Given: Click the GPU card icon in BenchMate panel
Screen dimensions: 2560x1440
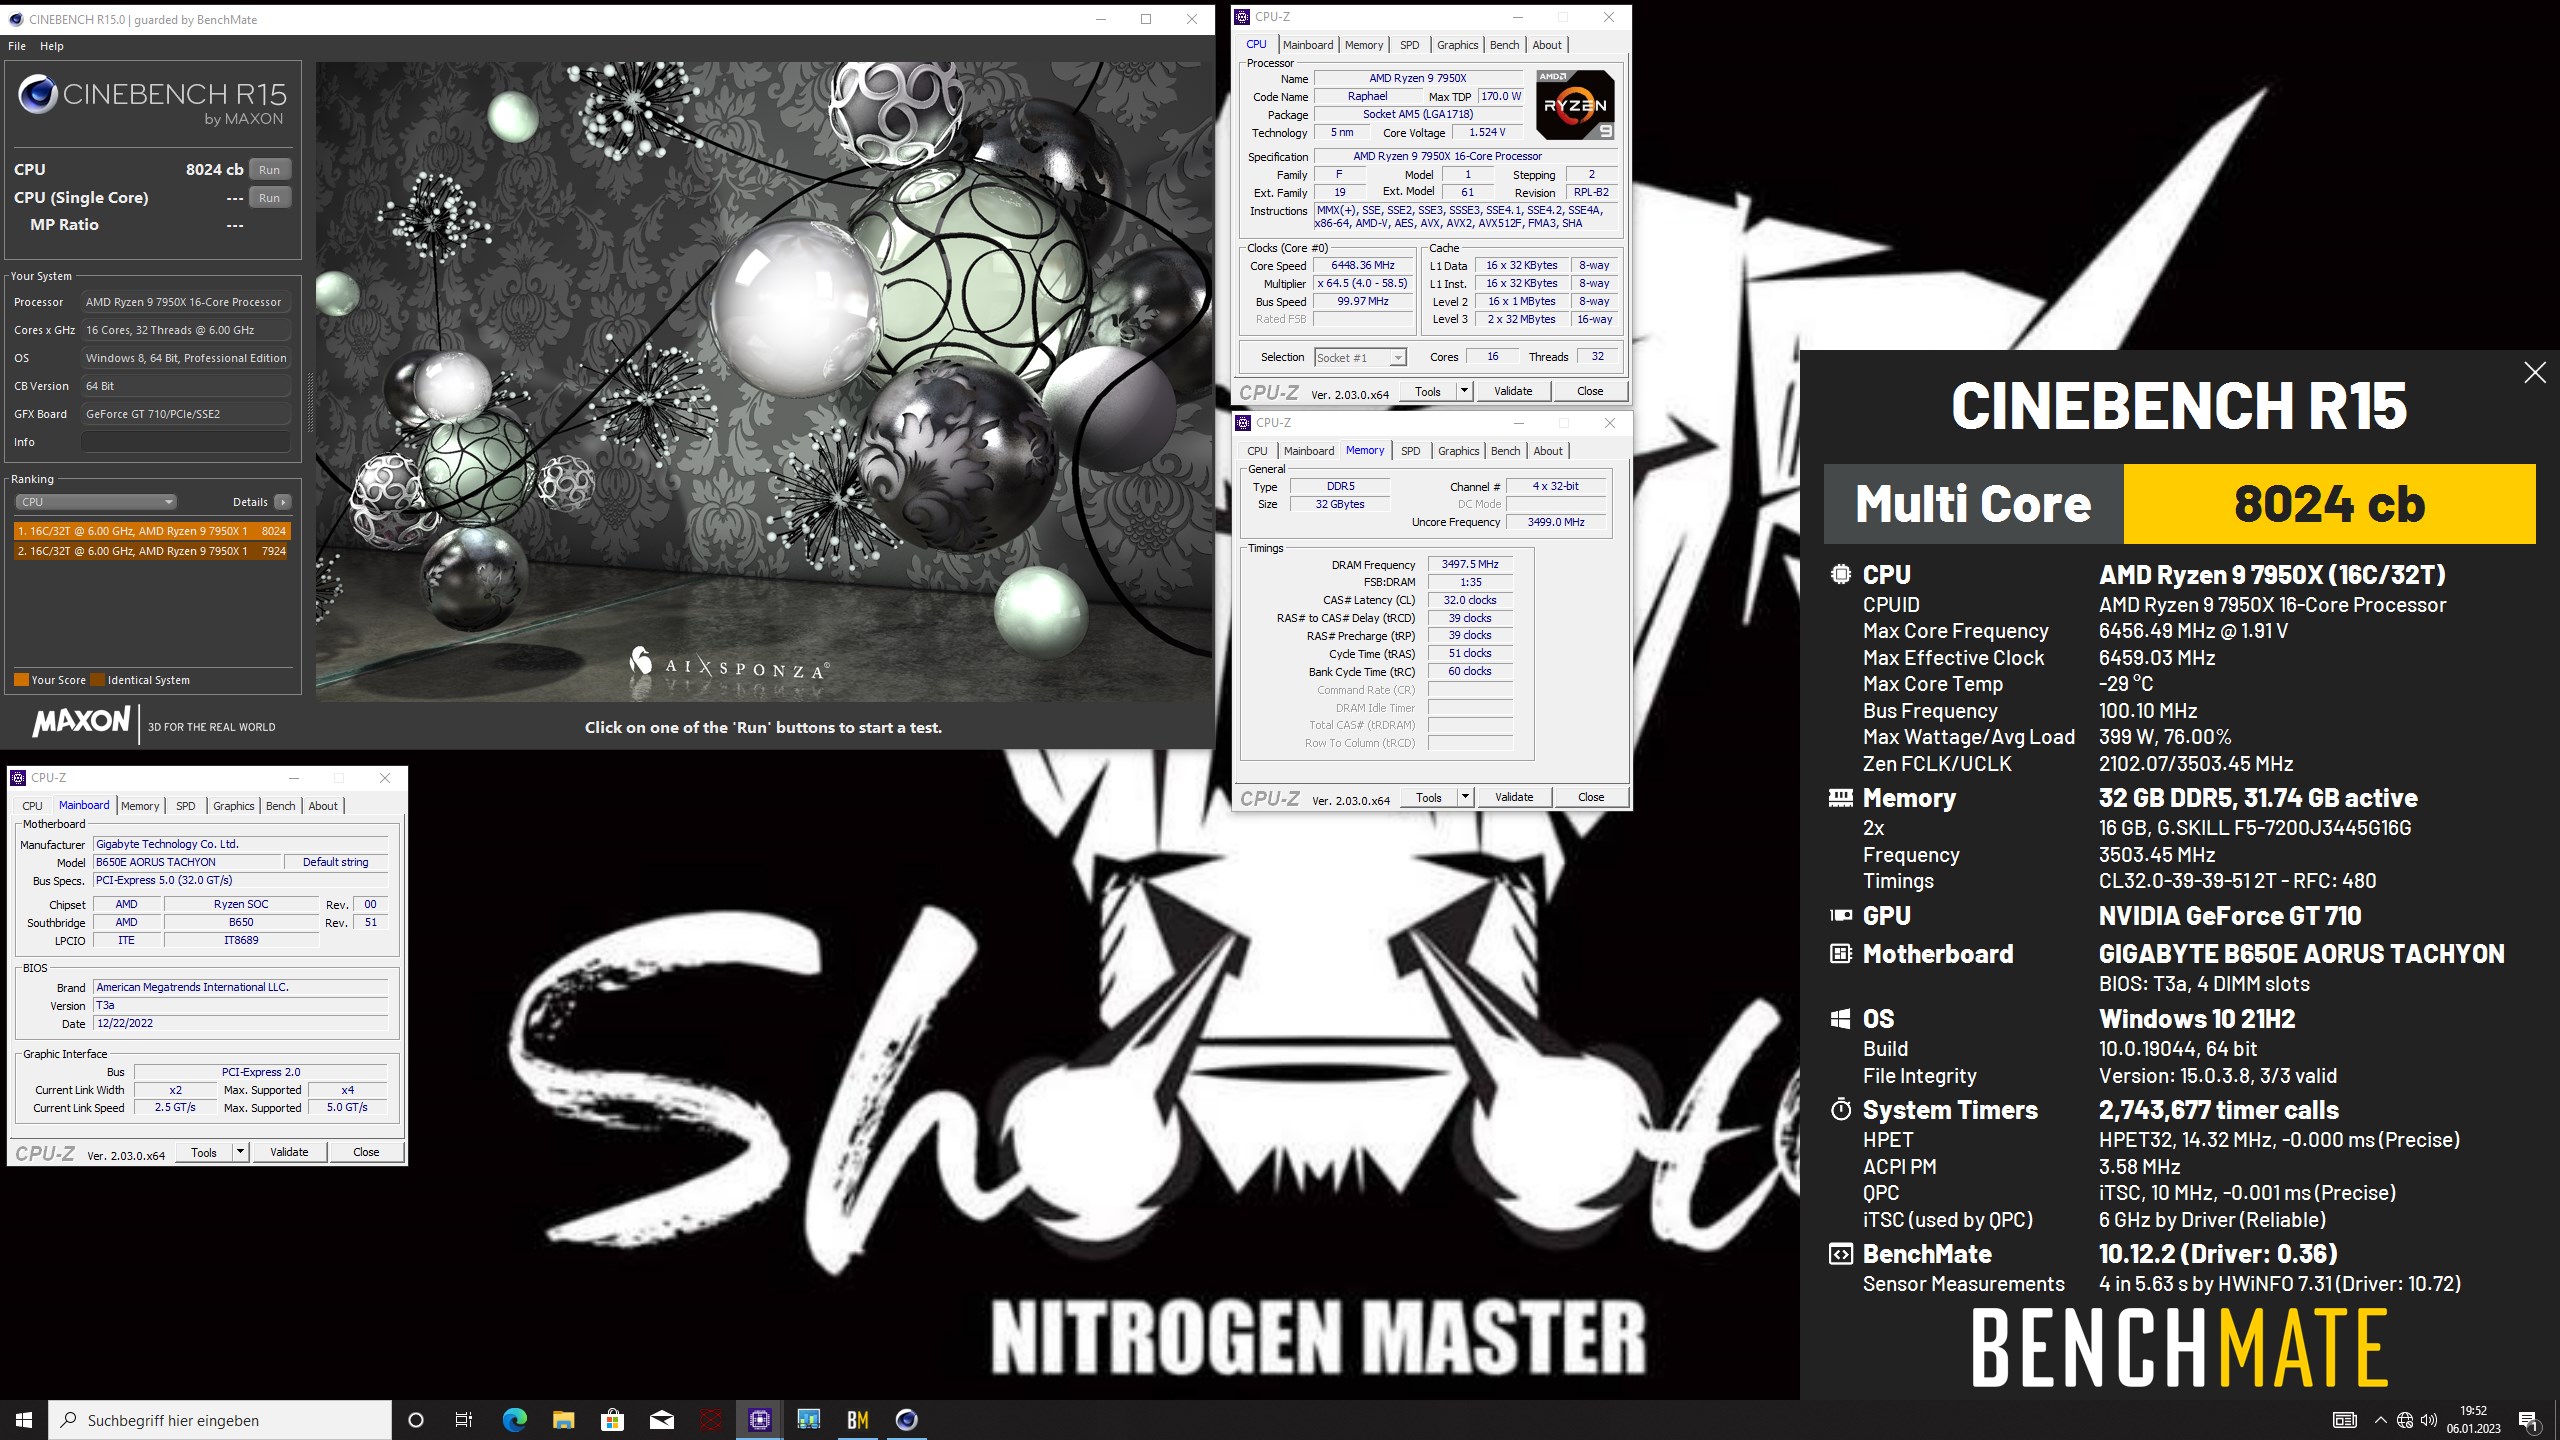Looking at the screenshot, I should 1840,915.
